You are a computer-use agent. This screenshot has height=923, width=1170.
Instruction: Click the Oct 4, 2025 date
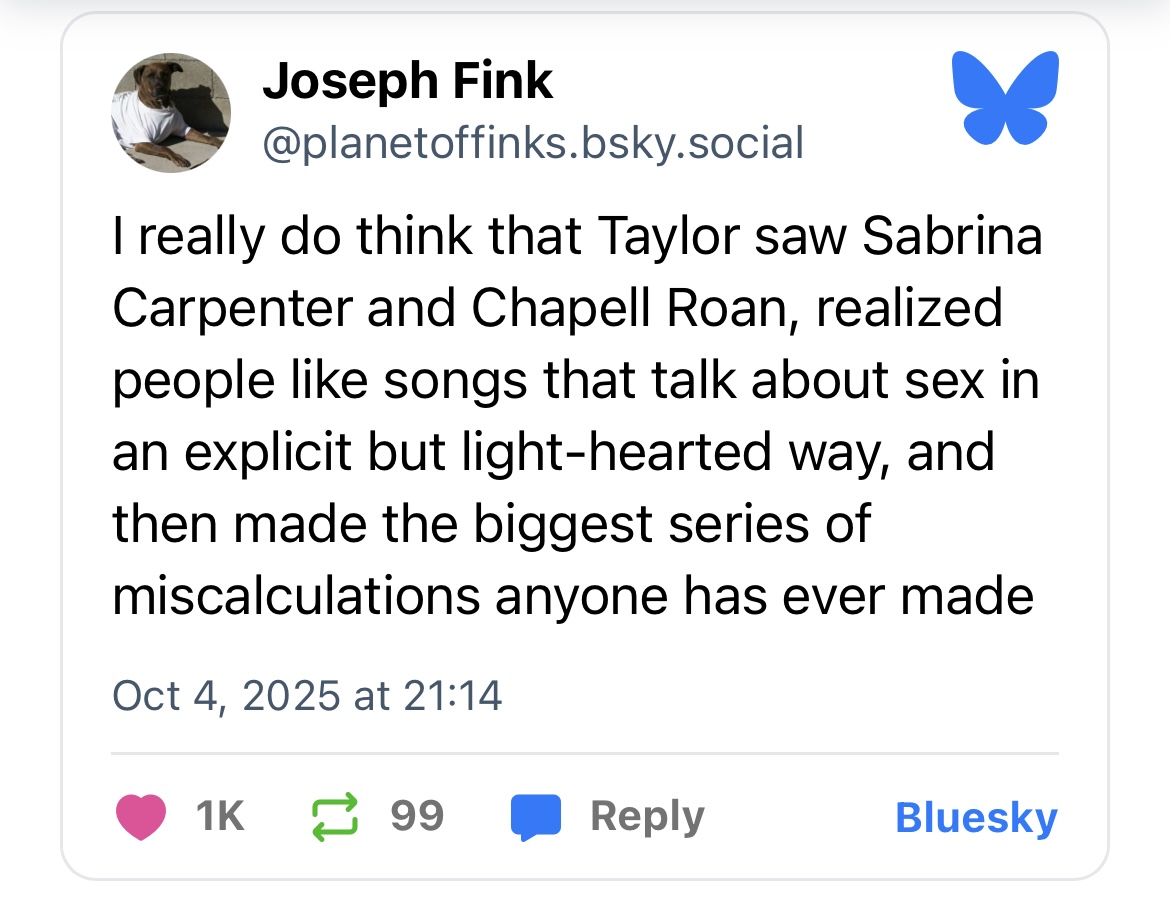tap(226, 695)
